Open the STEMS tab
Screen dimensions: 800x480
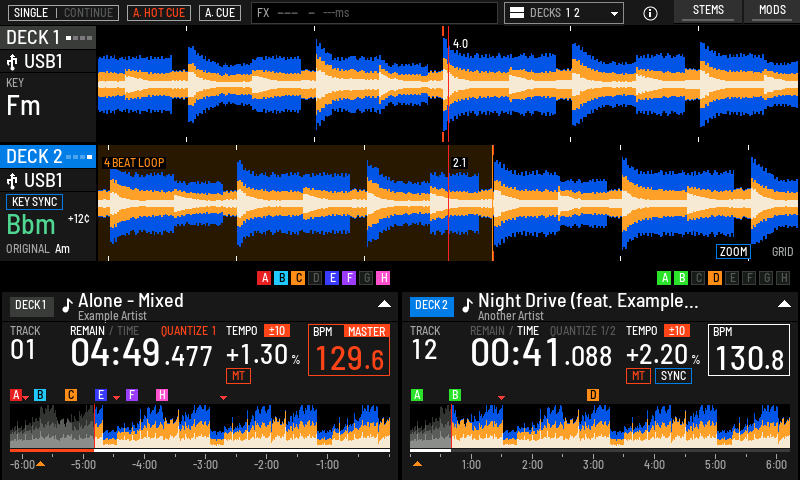pyautogui.click(x=708, y=11)
